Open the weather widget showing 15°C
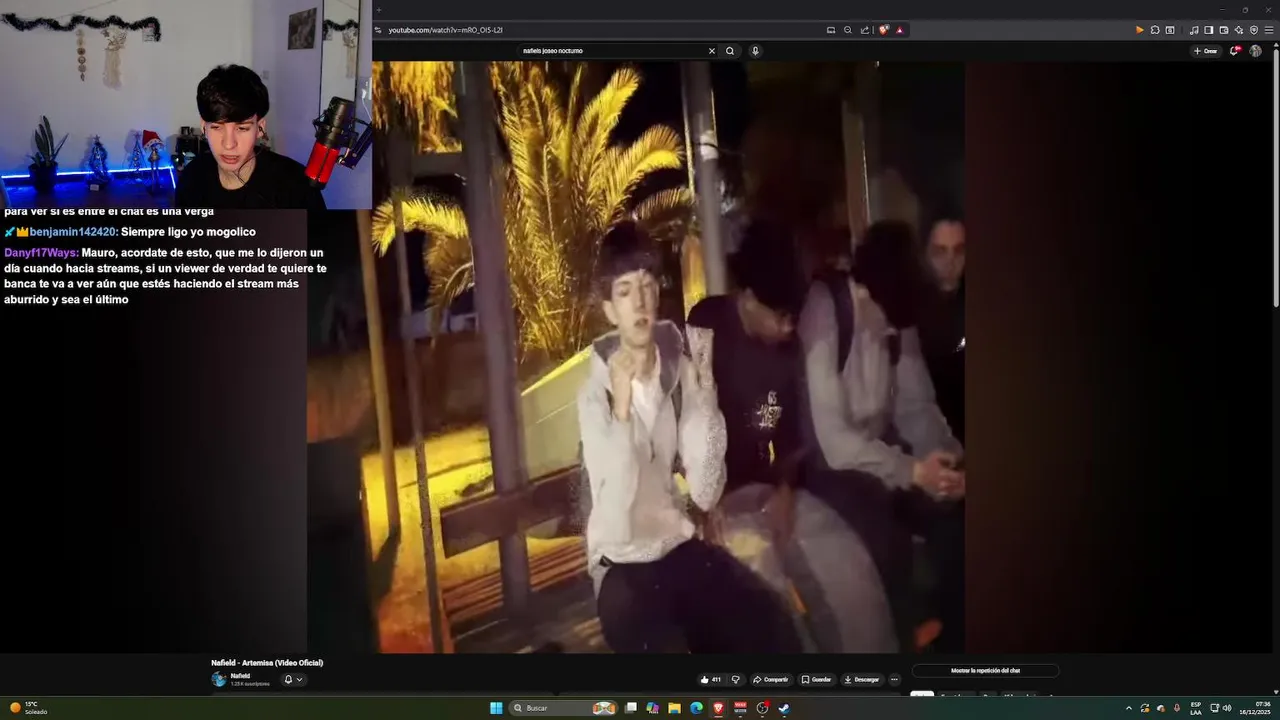This screenshot has height=720, width=1280. pyautogui.click(x=30, y=708)
